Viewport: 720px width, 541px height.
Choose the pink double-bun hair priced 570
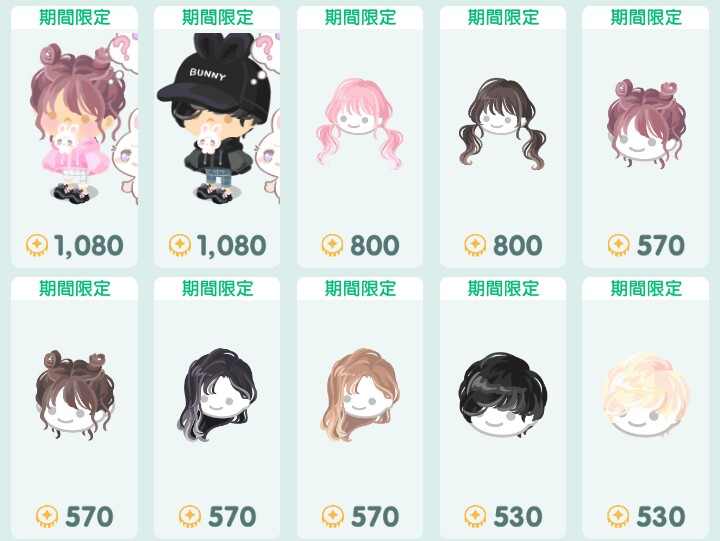pos(646,124)
